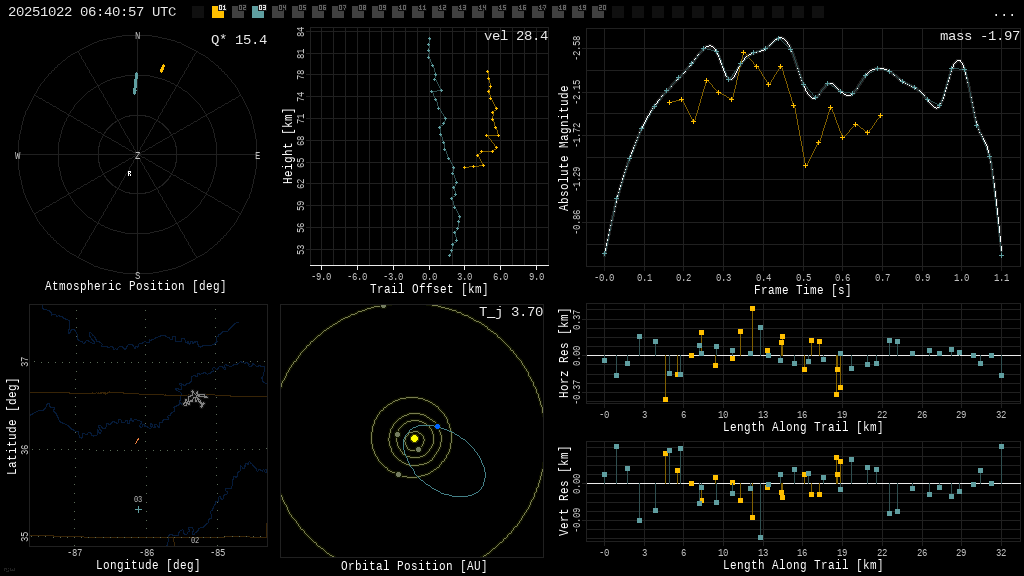Click the mass -1.97 label
Image resolution: width=1024 pixels, height=576 pixels.
point(979,36)
